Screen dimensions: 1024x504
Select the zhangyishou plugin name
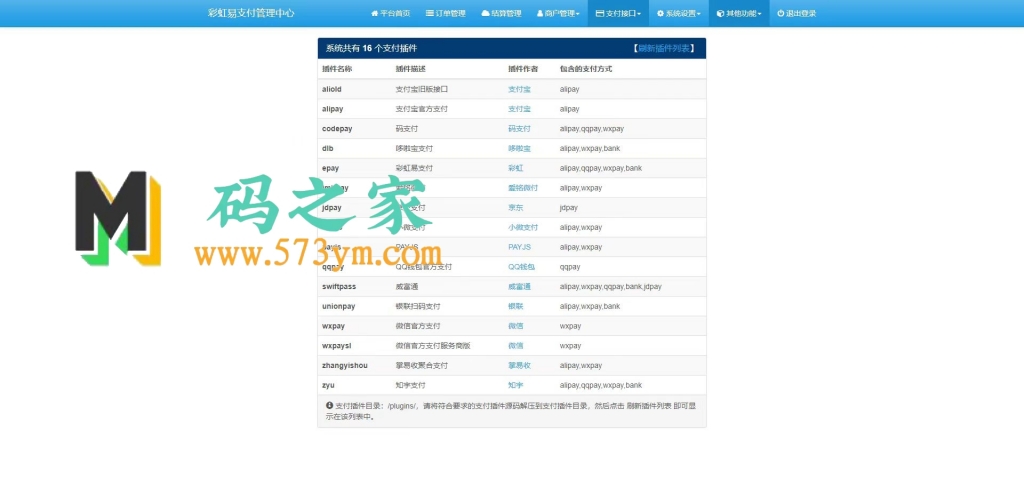point(345,366)
